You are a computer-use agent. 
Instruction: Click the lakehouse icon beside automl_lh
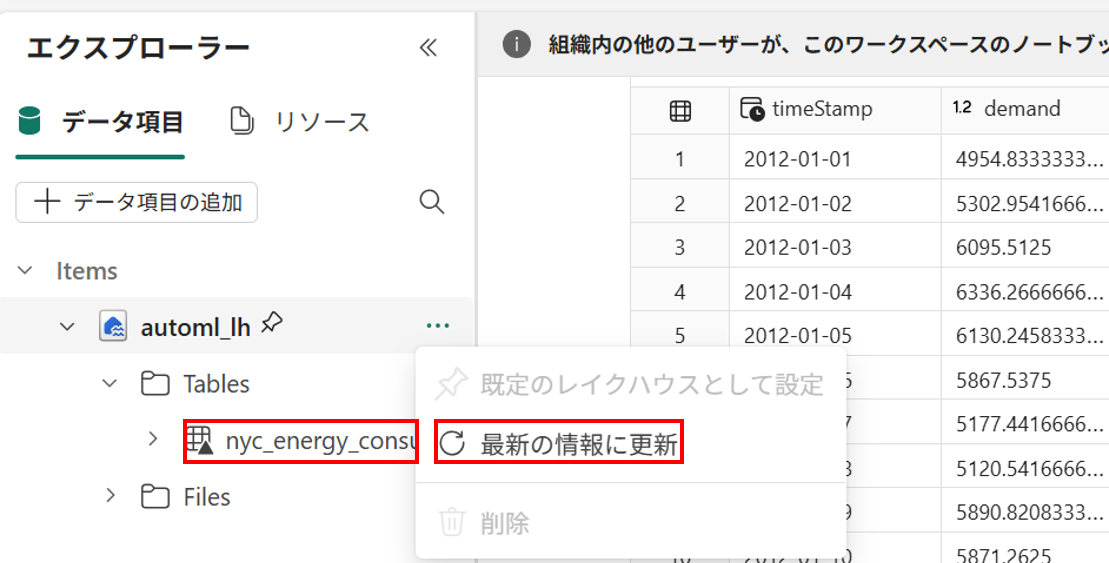coord(112,327)
